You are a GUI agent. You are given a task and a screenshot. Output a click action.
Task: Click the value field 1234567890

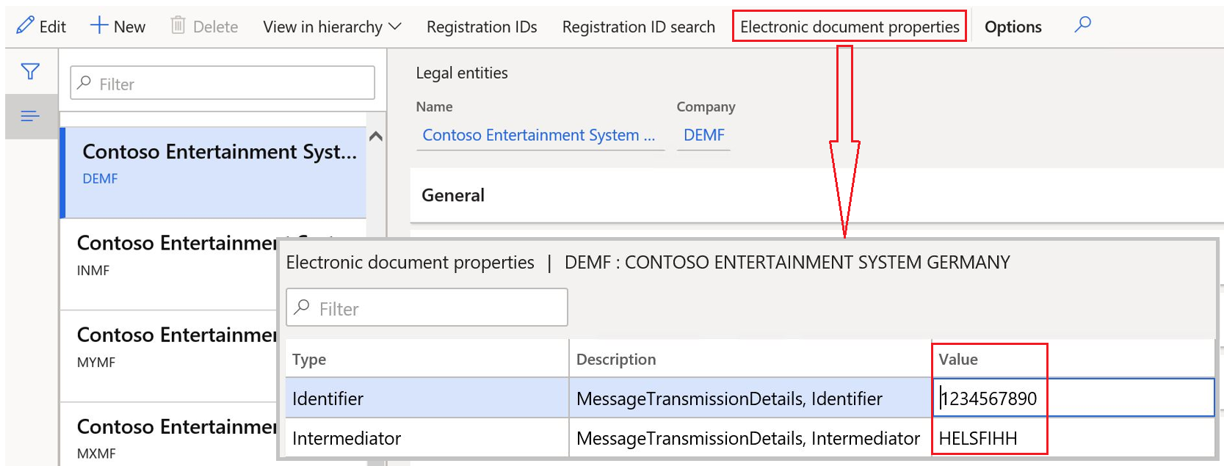[x=1073, y=398]
